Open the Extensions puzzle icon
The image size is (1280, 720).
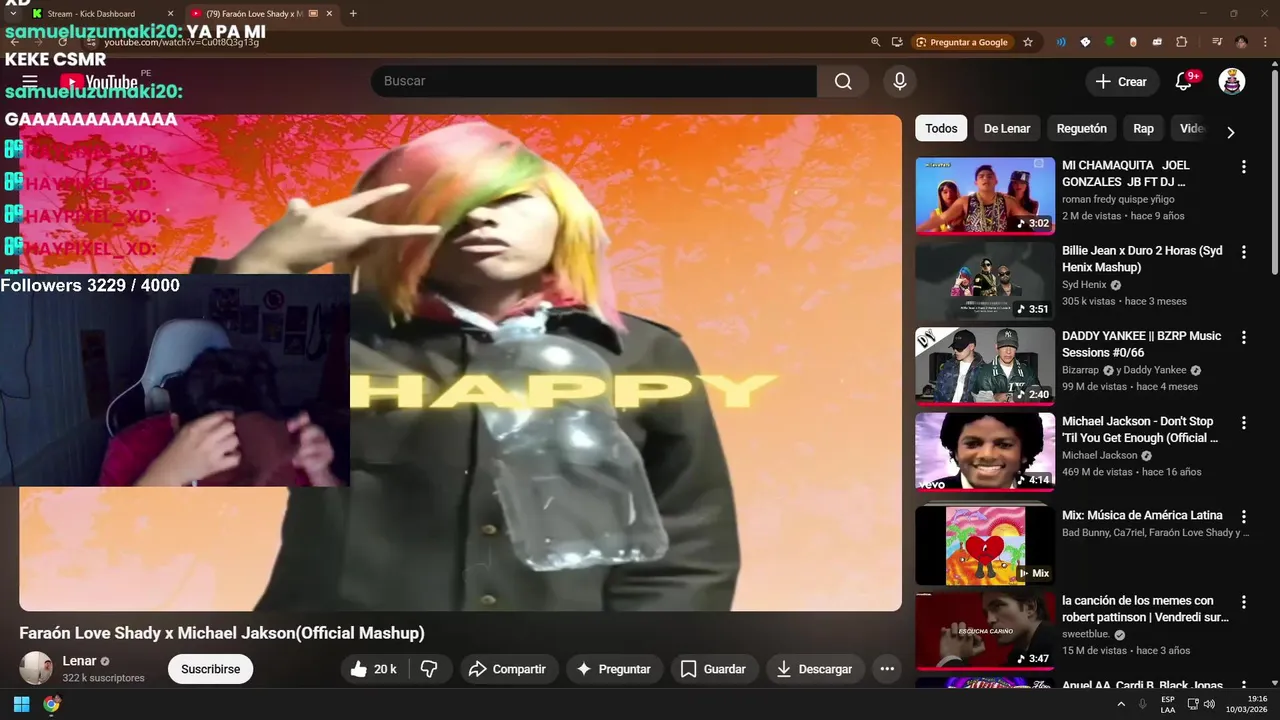click(1182, 42)
